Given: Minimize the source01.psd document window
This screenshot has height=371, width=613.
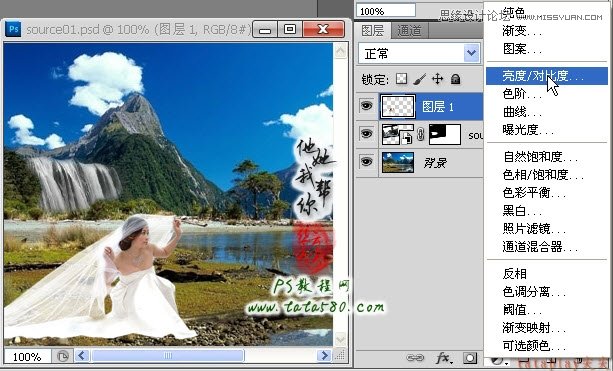Looking at the screenshot, I should 265,29.
